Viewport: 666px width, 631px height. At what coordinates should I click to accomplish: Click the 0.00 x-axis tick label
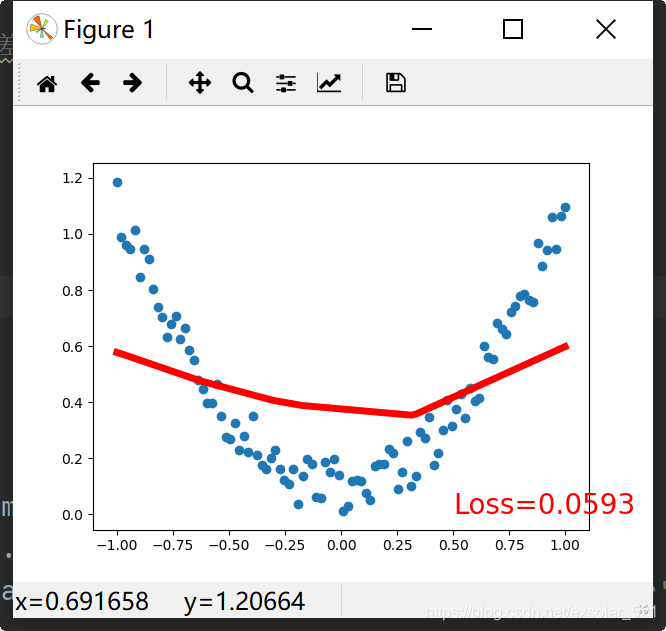pos(341,545)
